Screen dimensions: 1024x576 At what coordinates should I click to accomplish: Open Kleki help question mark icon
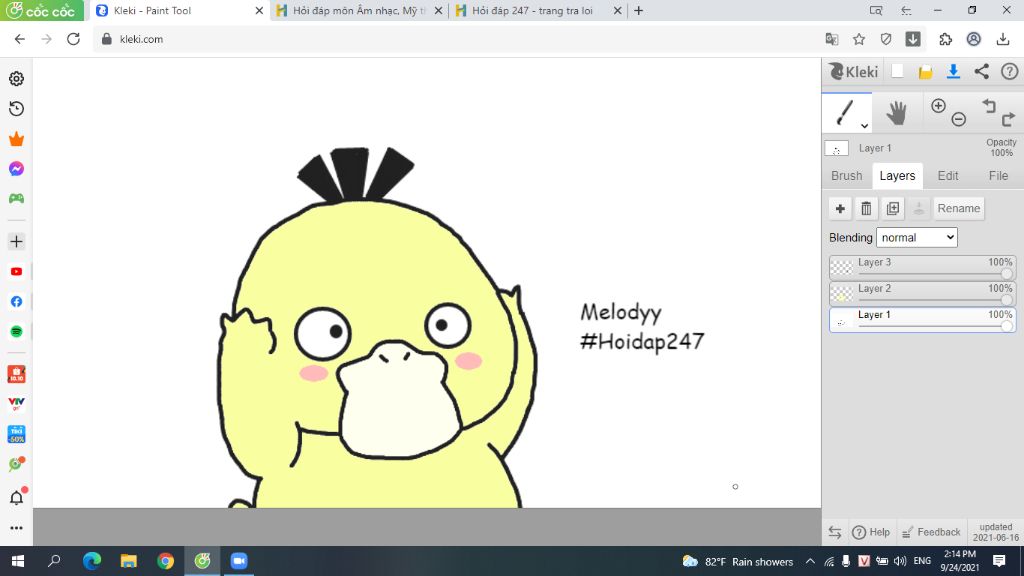(1010, 71)
